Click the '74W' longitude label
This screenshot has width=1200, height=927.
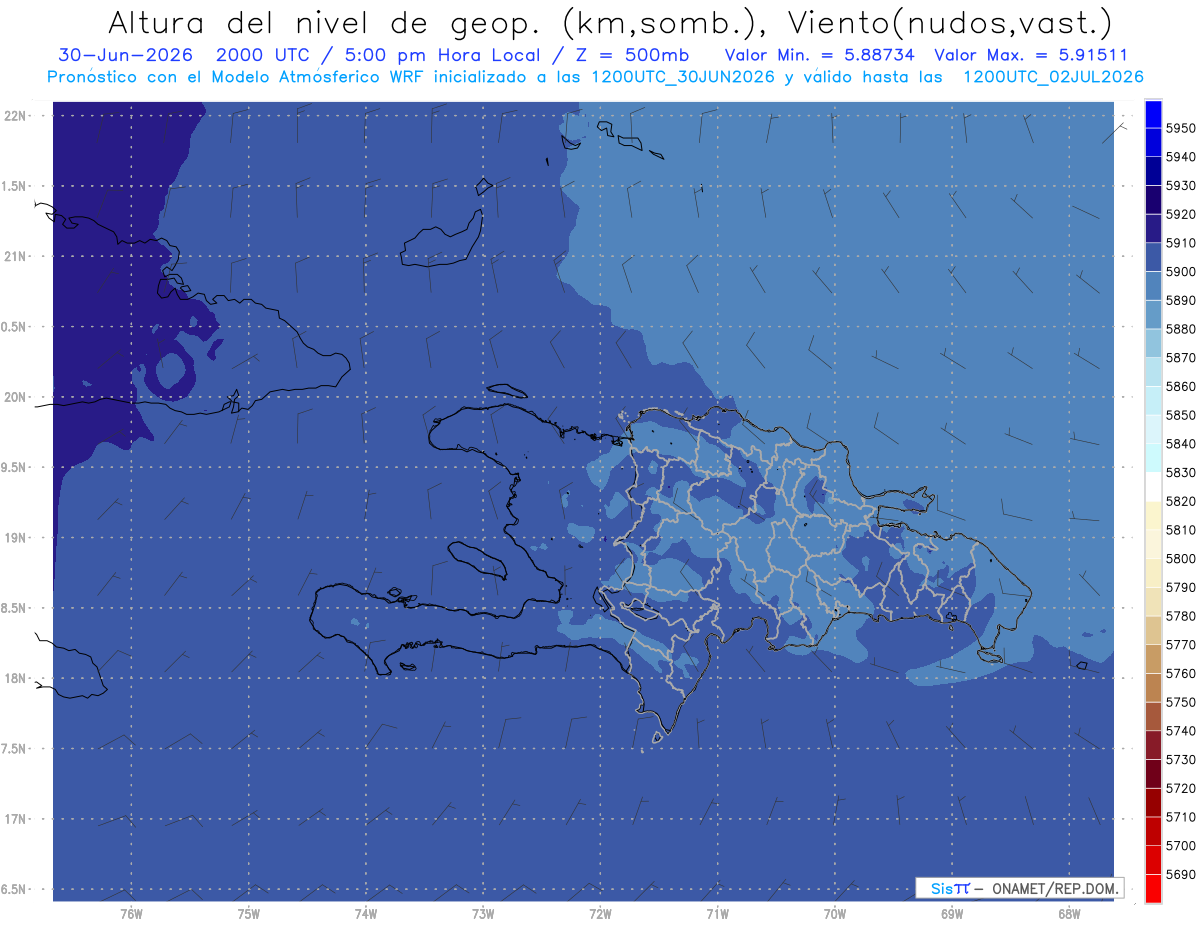click(x=366, y=913)
